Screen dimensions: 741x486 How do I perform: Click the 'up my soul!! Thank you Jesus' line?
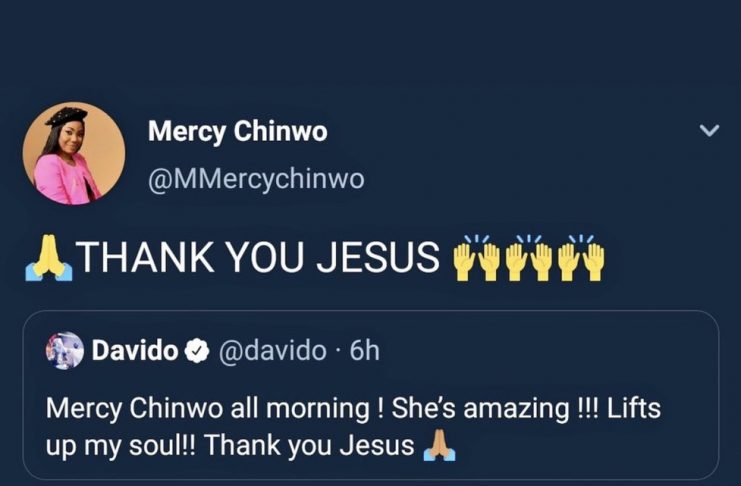pyautogui.click(x=230, y=446)
